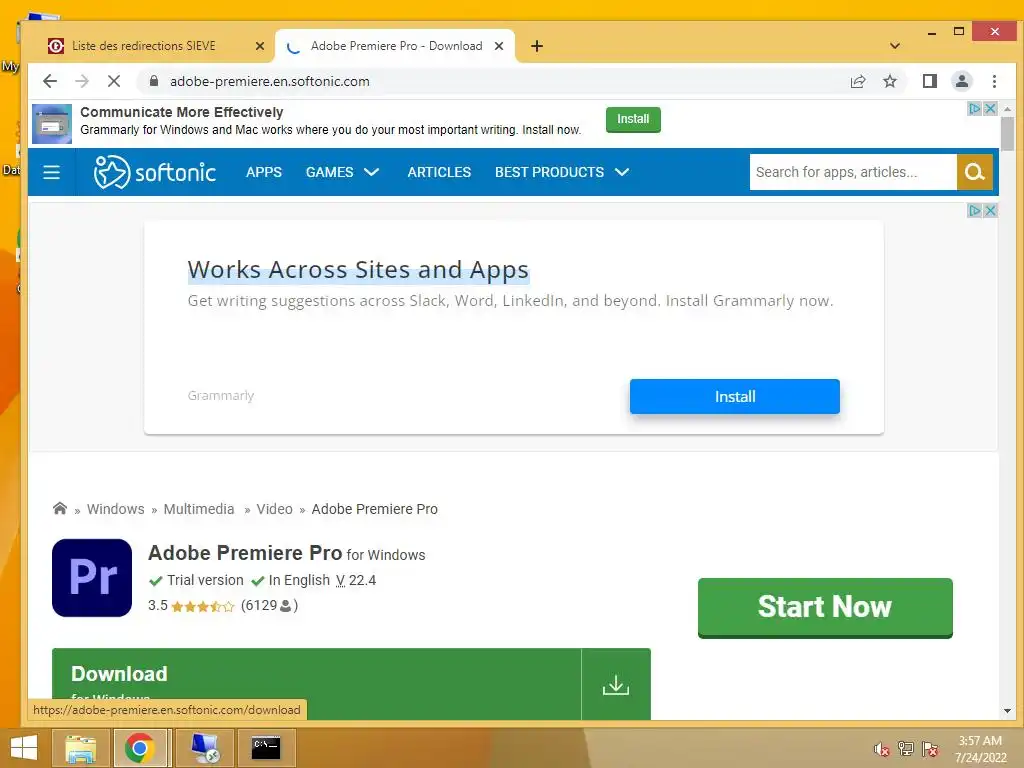This screenshot has width=1024, height=768.
Task: Open the Windows Start button
Action: (x=24, y=748)
